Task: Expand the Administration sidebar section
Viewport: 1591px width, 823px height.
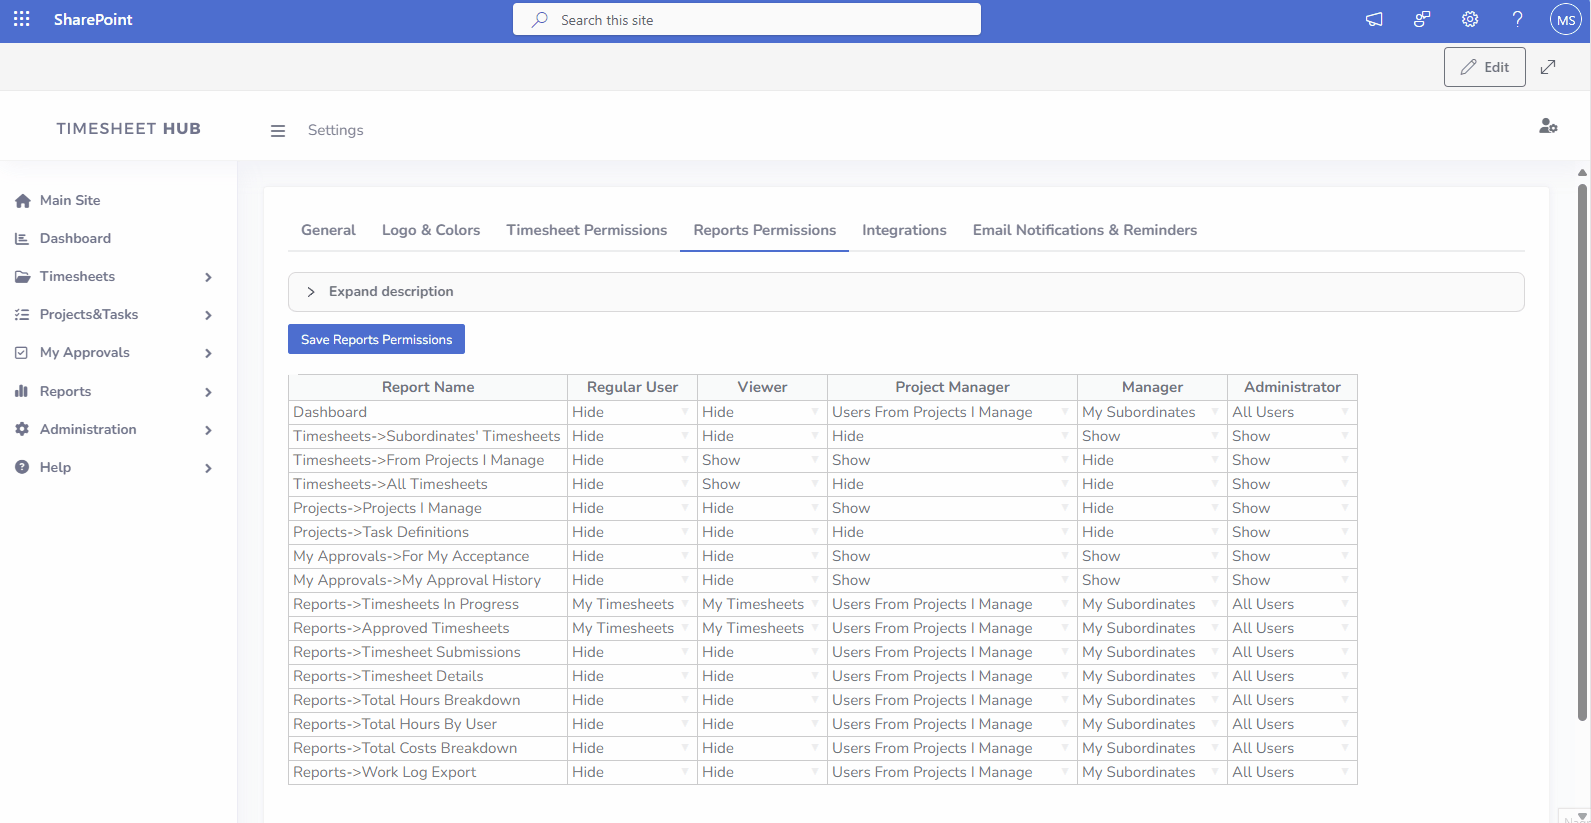Action: (208, 430)
